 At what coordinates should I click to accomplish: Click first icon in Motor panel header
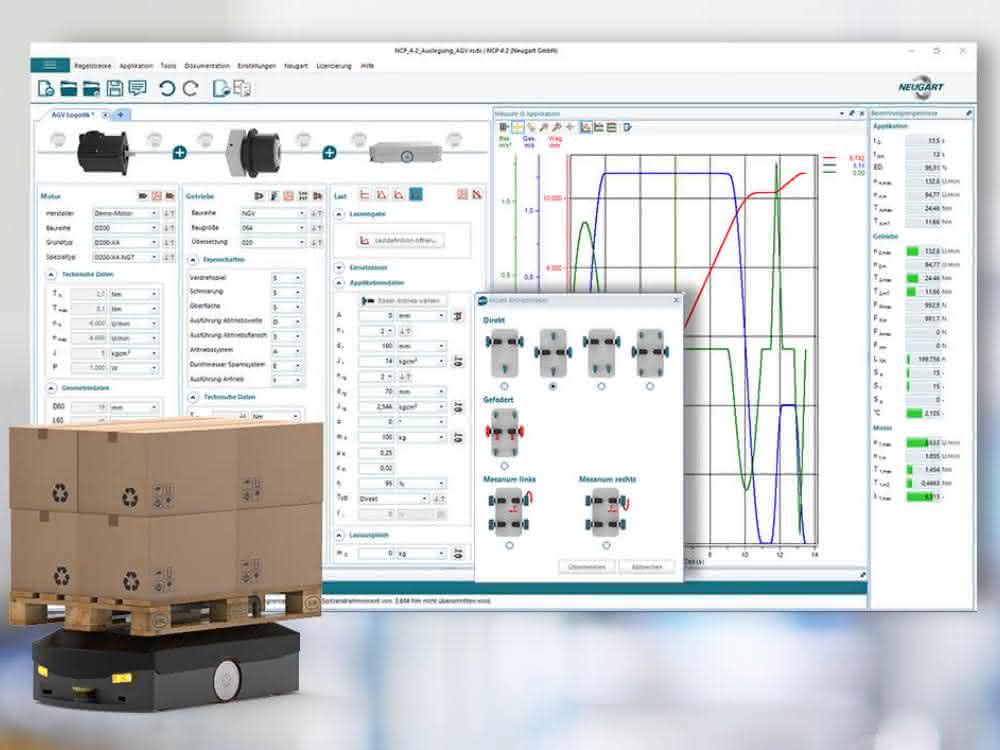click(143, 196)
